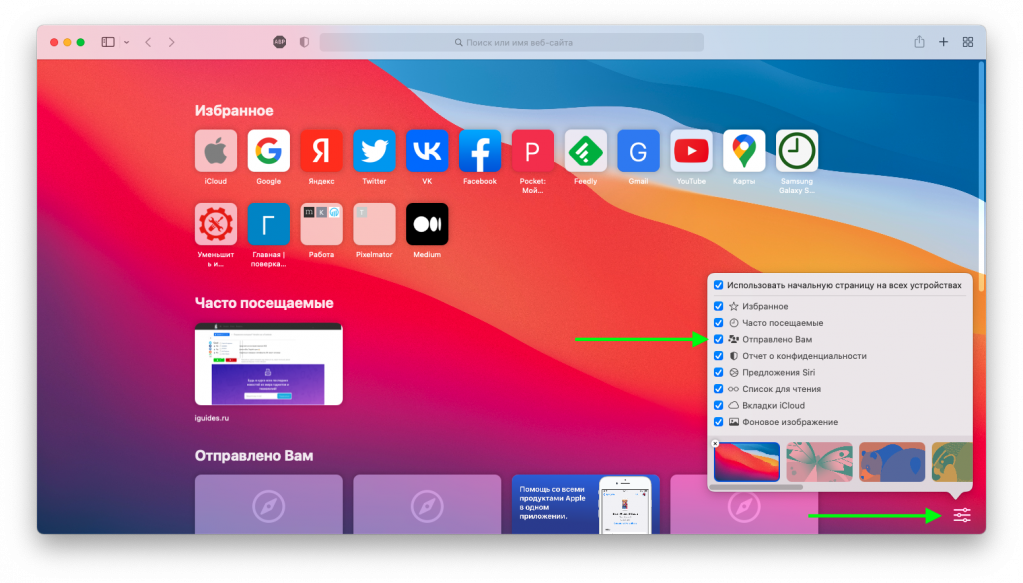Open the first Отправлено Вам placeholder card

tap(268, 504)
